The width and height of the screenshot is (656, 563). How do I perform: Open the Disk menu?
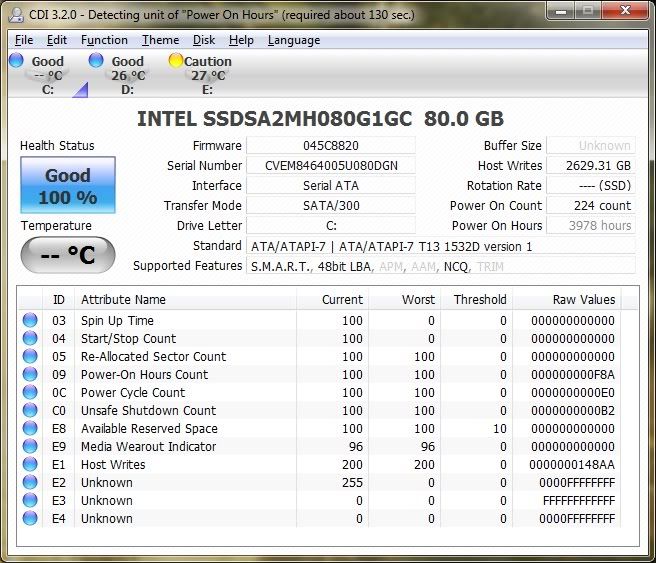204,40
